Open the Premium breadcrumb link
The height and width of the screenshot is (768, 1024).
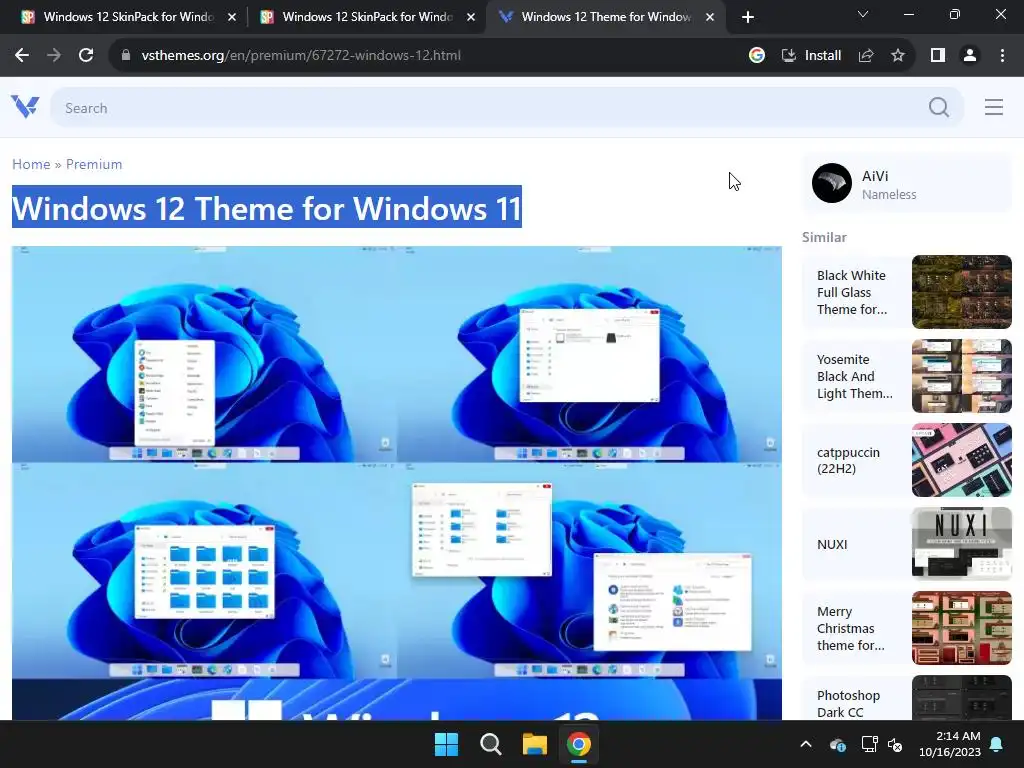click(x=94, y=164)
